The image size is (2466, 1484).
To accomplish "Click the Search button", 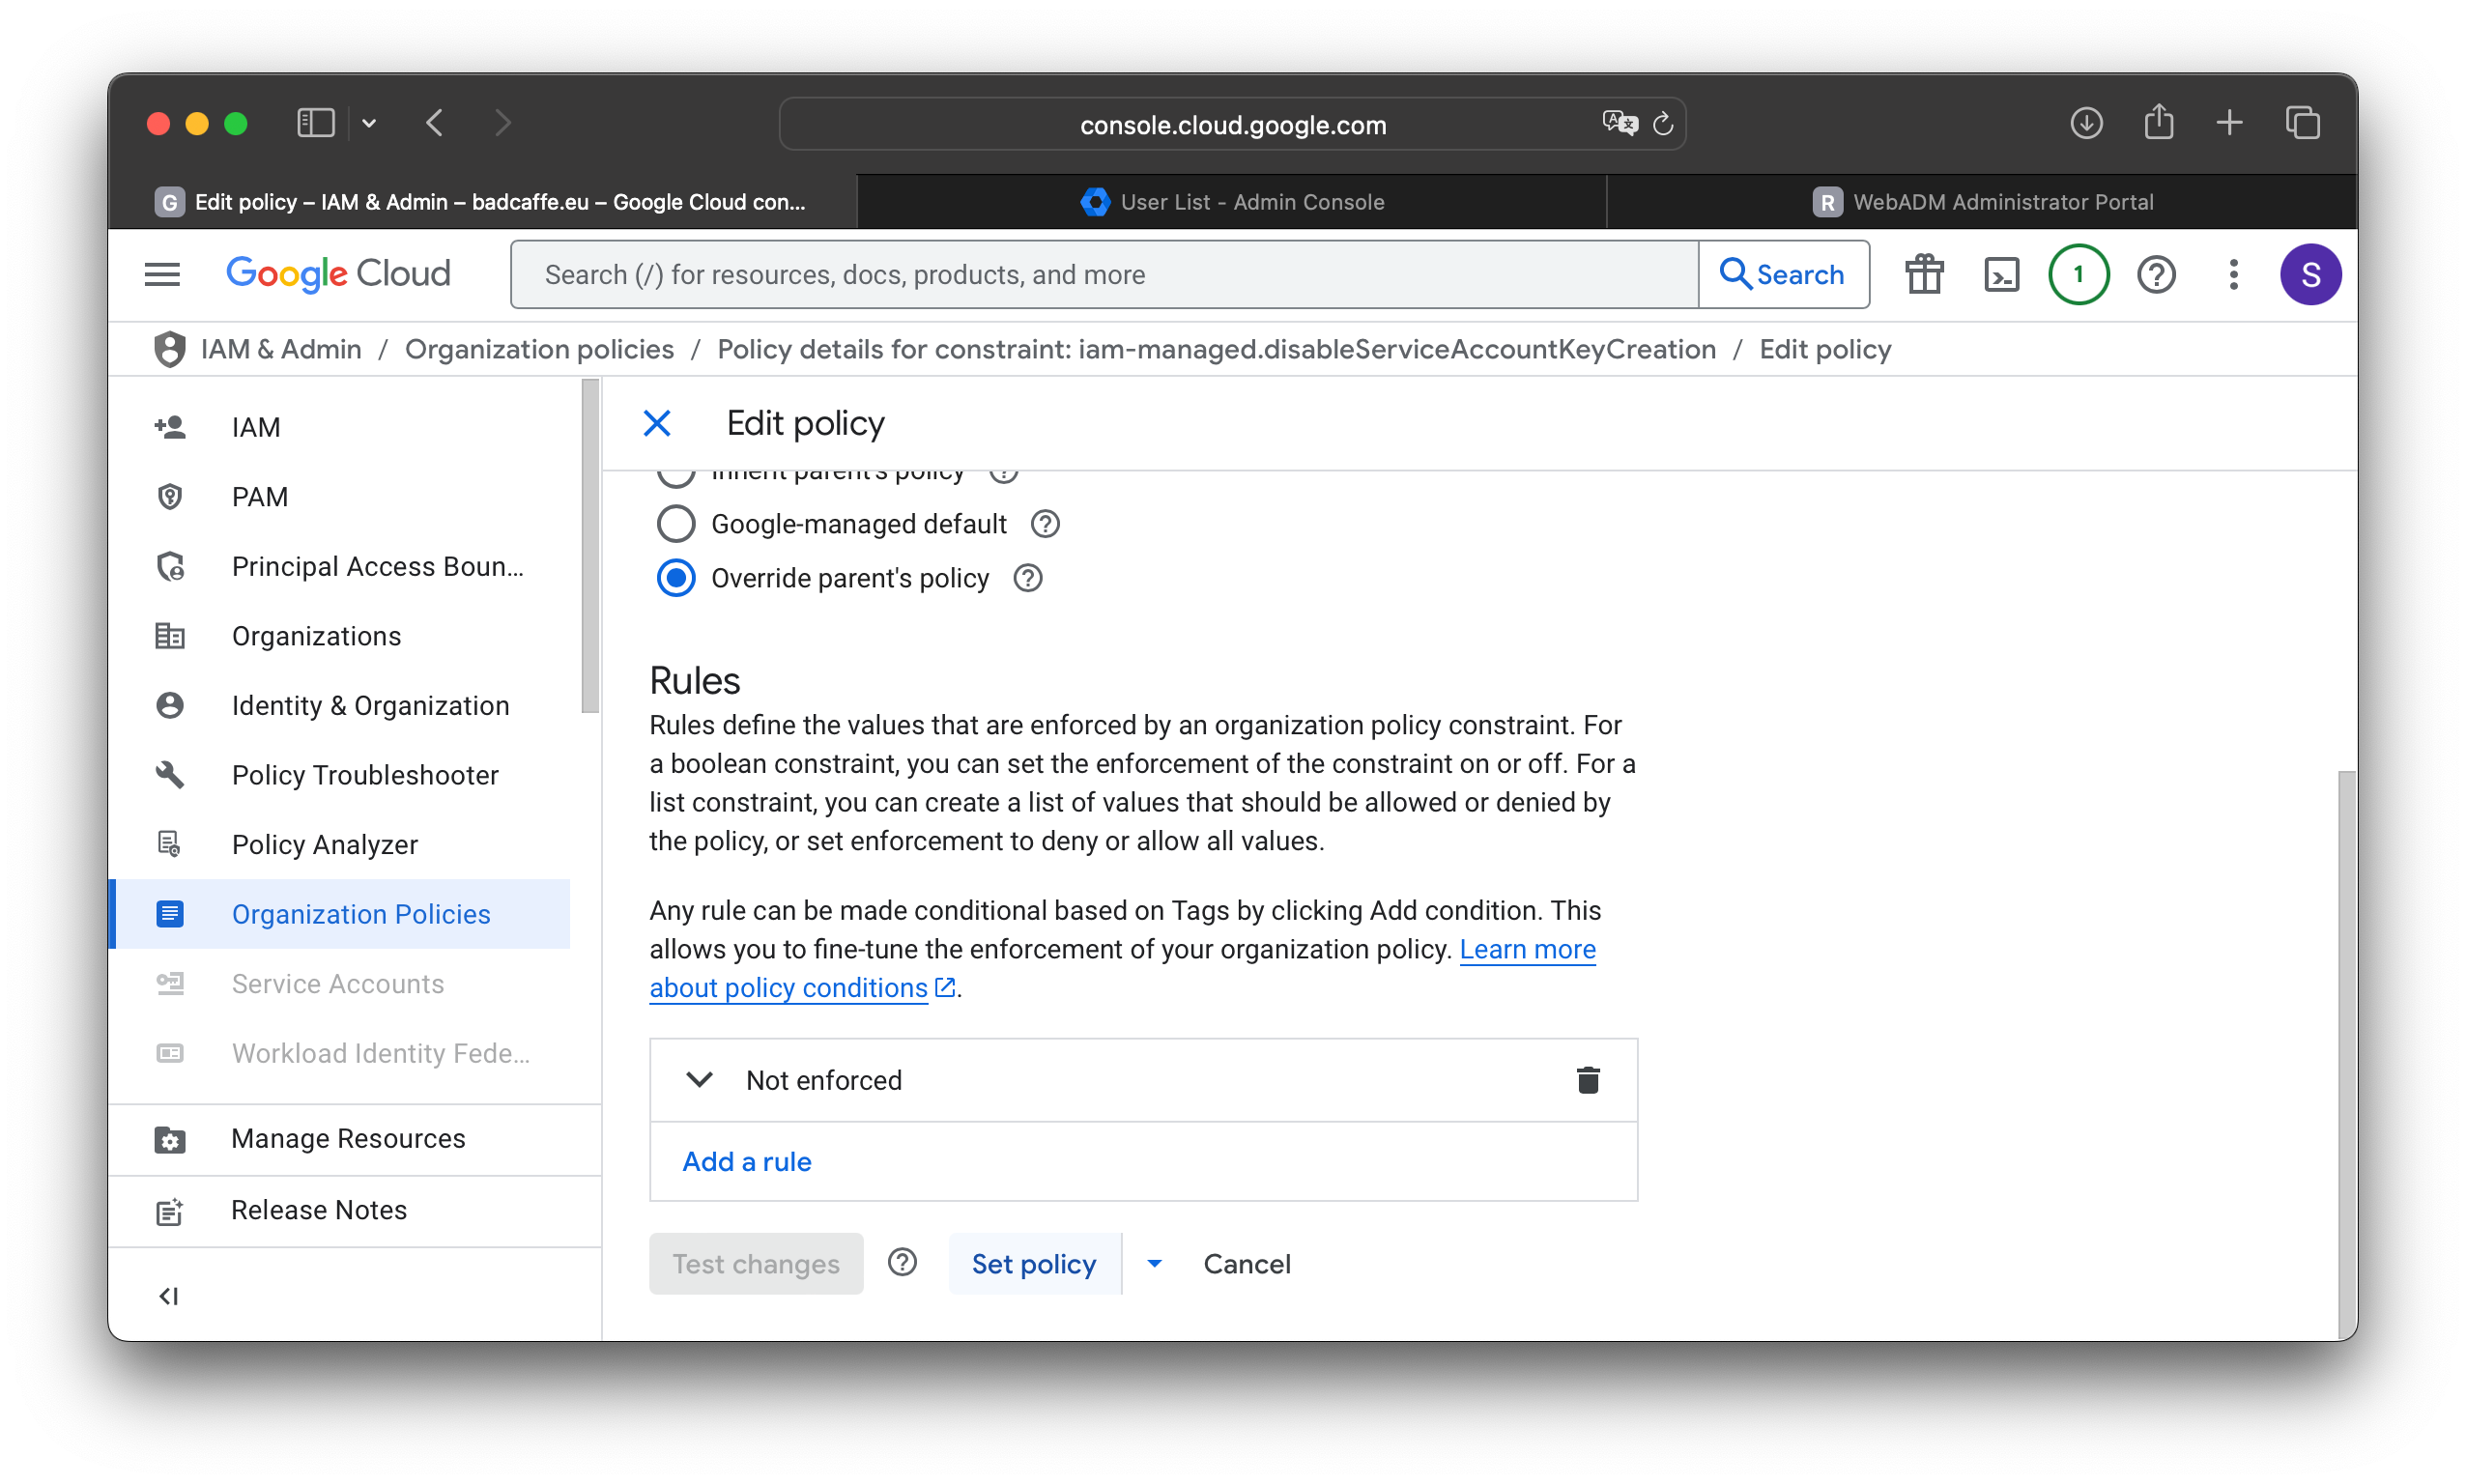I will [x=1783, y=274].
